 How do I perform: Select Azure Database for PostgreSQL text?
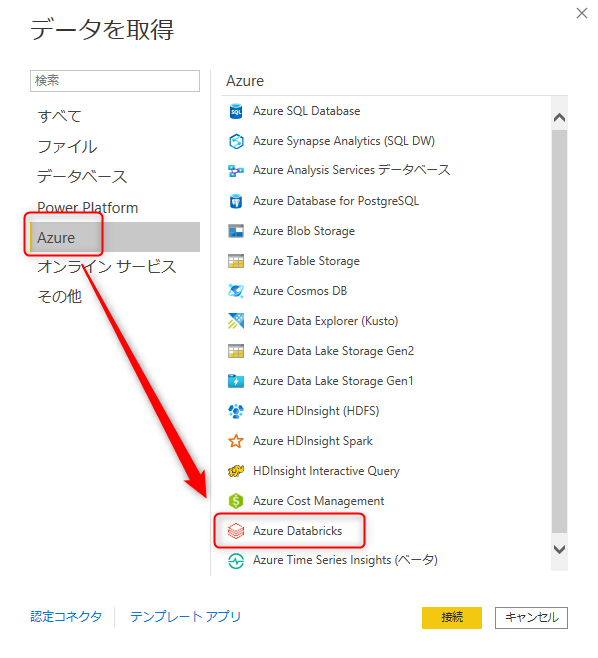[x=336, y=201]
